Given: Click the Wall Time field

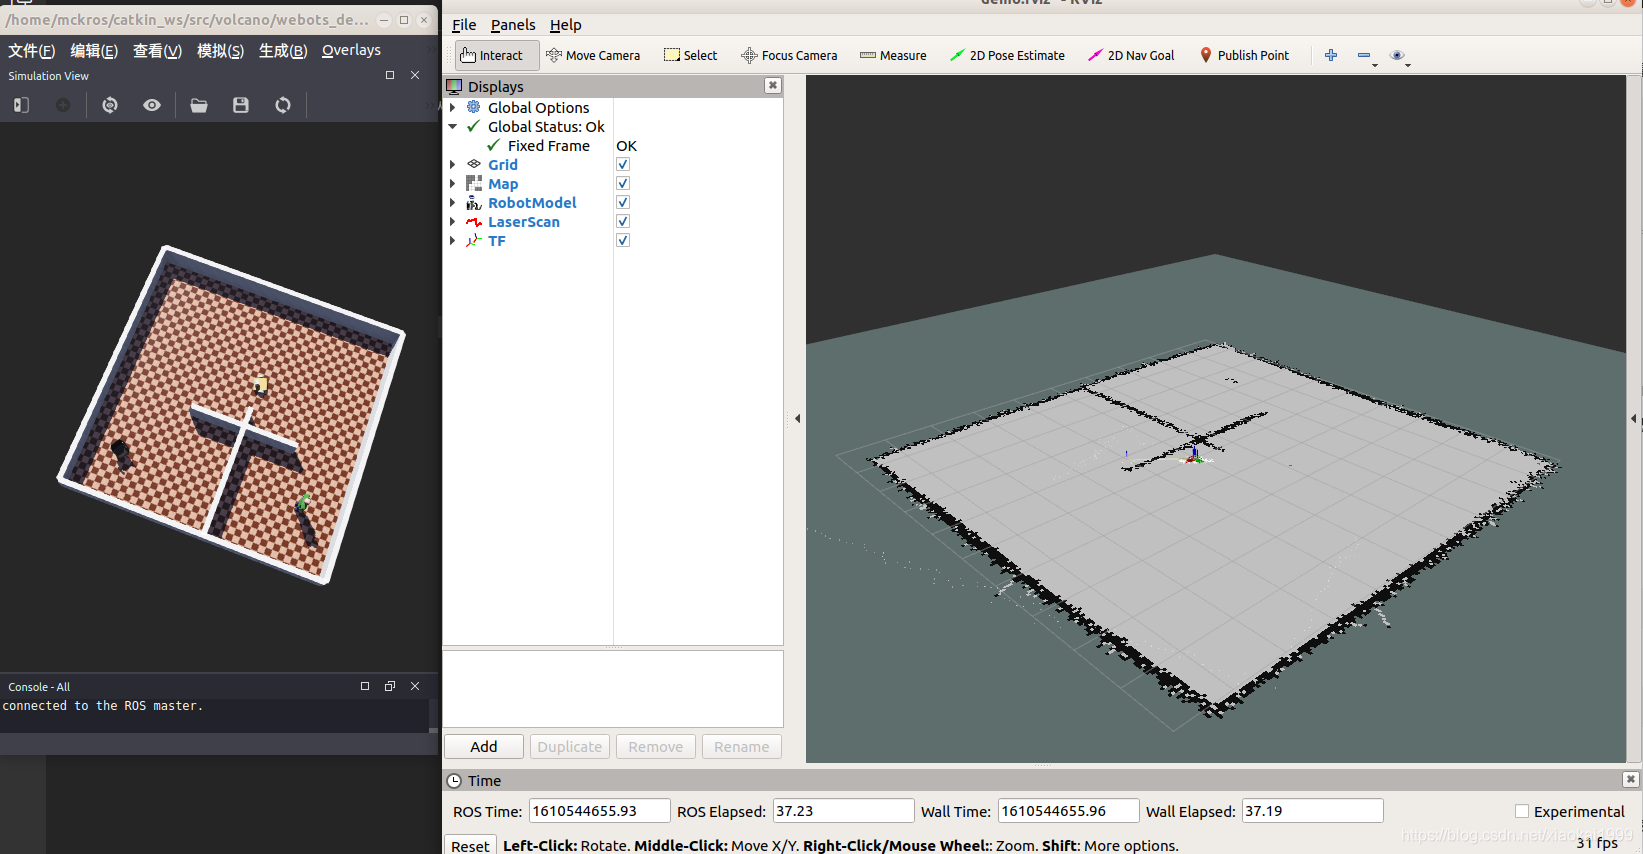Looking at the screenshot, I should pos(1068,811).
